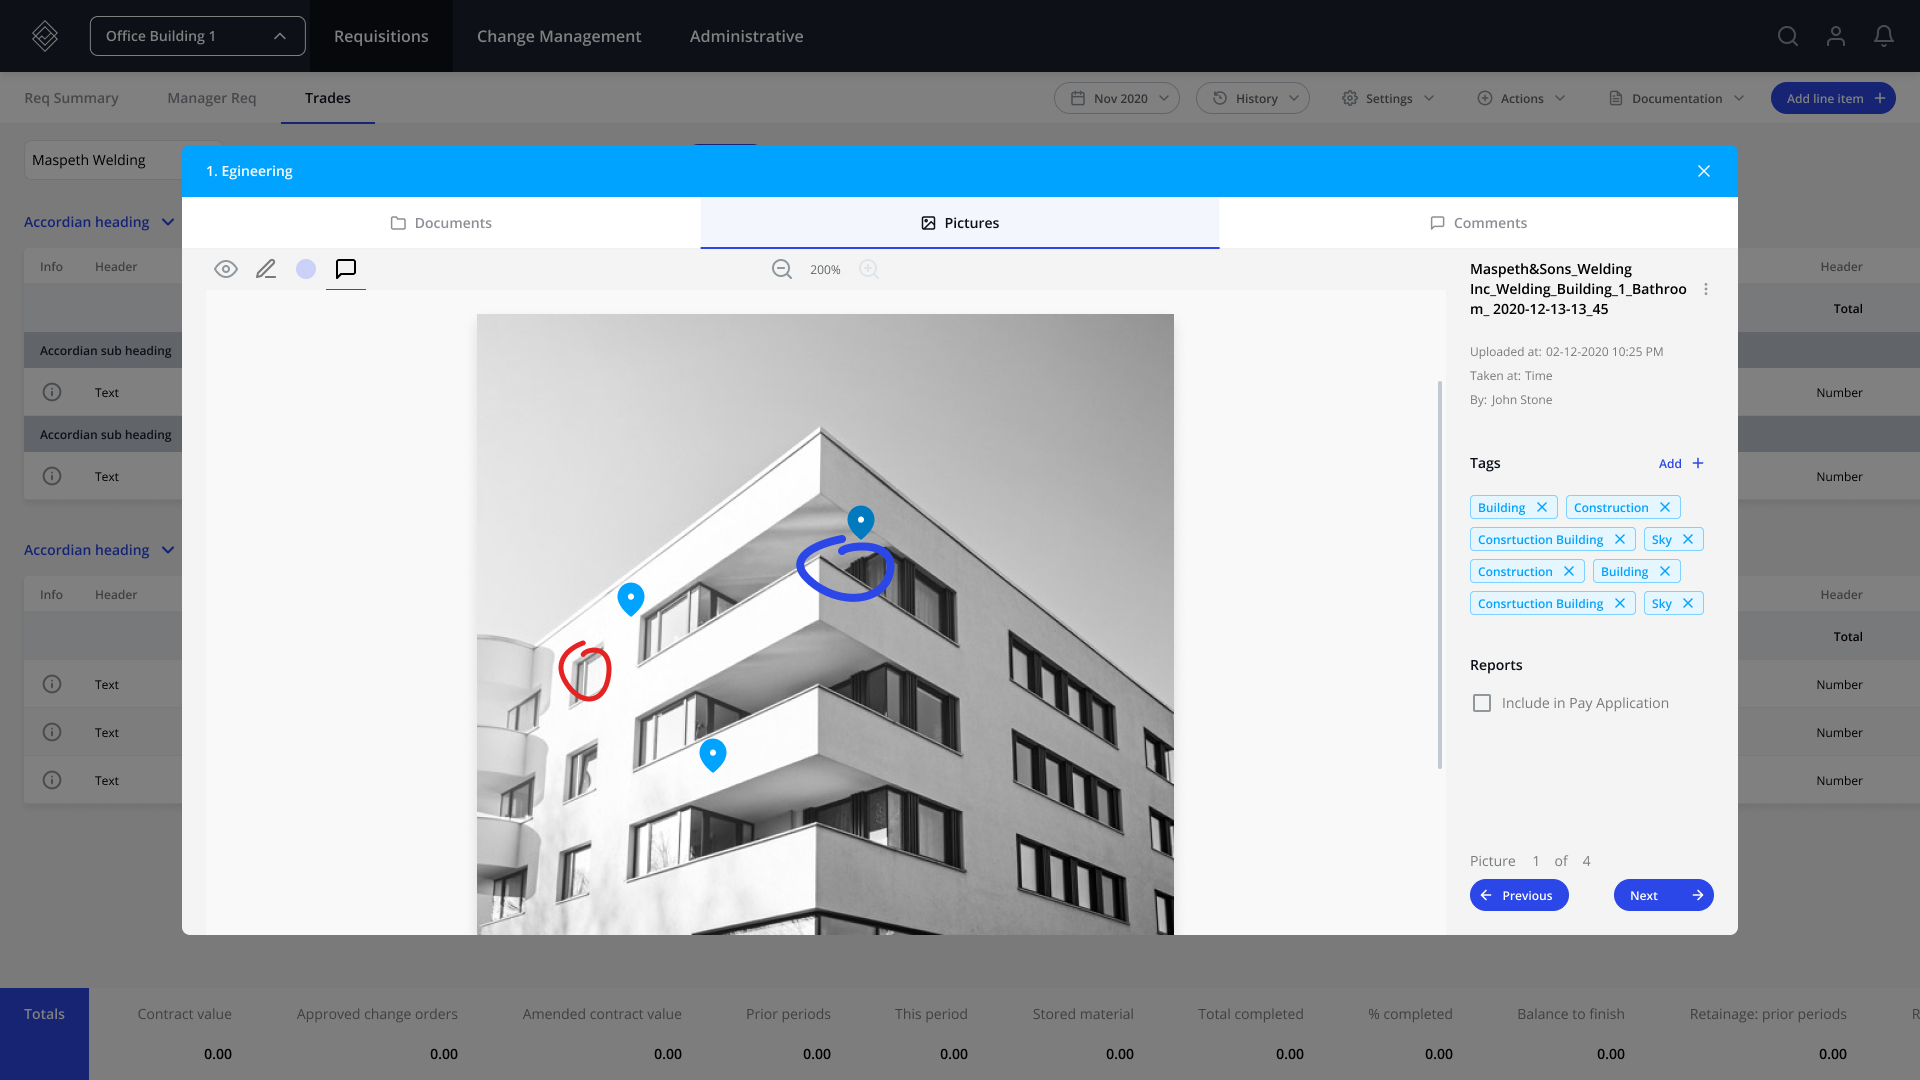
Task: Select the comment annotation tool
Action: click(346, 269)
